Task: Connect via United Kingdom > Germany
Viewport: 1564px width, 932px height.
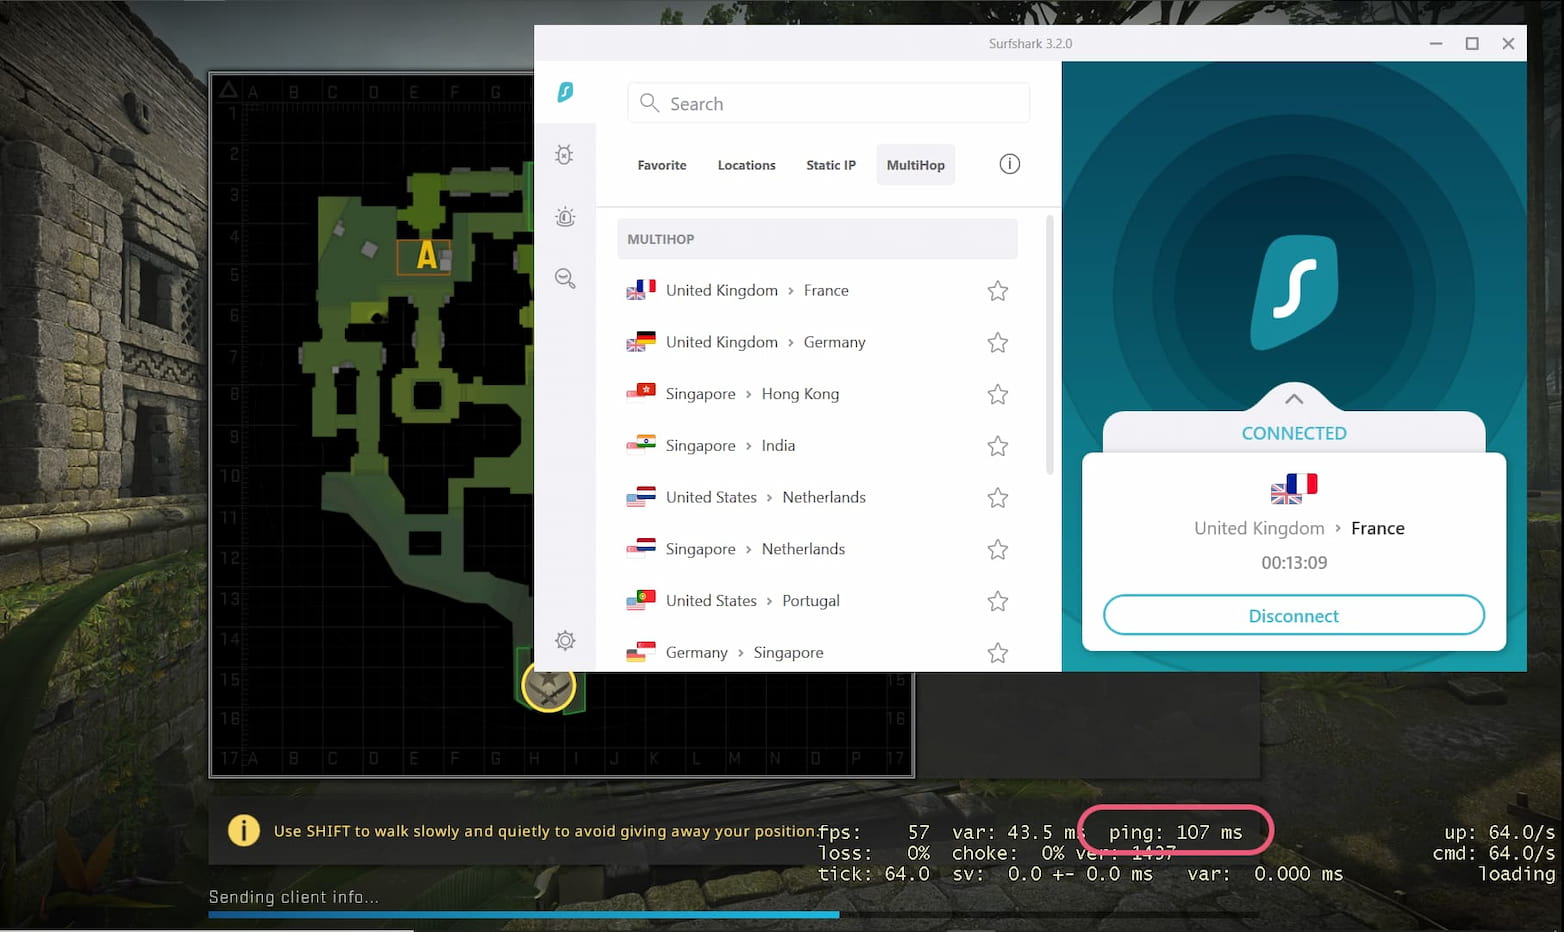Action: click(x=817, y=342)
